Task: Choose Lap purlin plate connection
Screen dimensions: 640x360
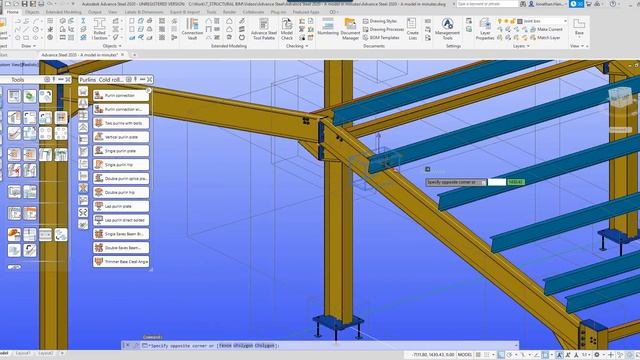Action: tap(121, 206)
